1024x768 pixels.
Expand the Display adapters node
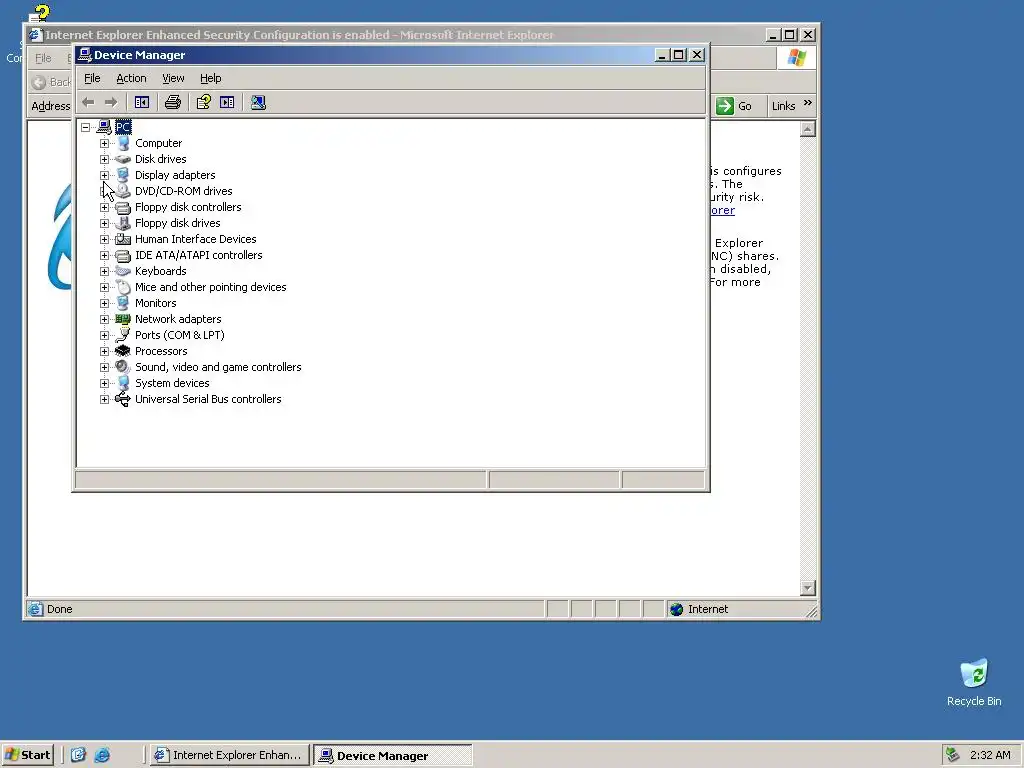click(104, 175)
